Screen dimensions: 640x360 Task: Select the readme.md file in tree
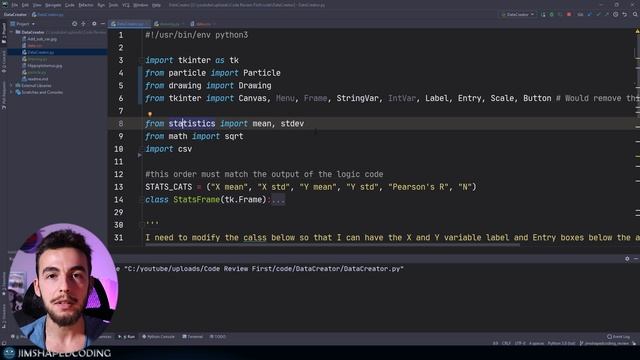click(38, 79)
